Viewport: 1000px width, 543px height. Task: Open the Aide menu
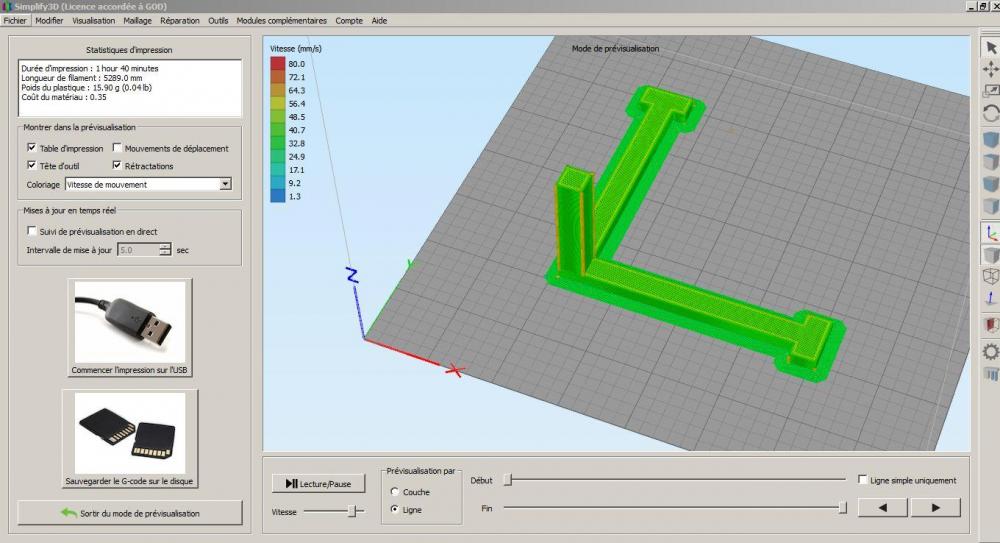pyautogui.click(x=379, y=20)
